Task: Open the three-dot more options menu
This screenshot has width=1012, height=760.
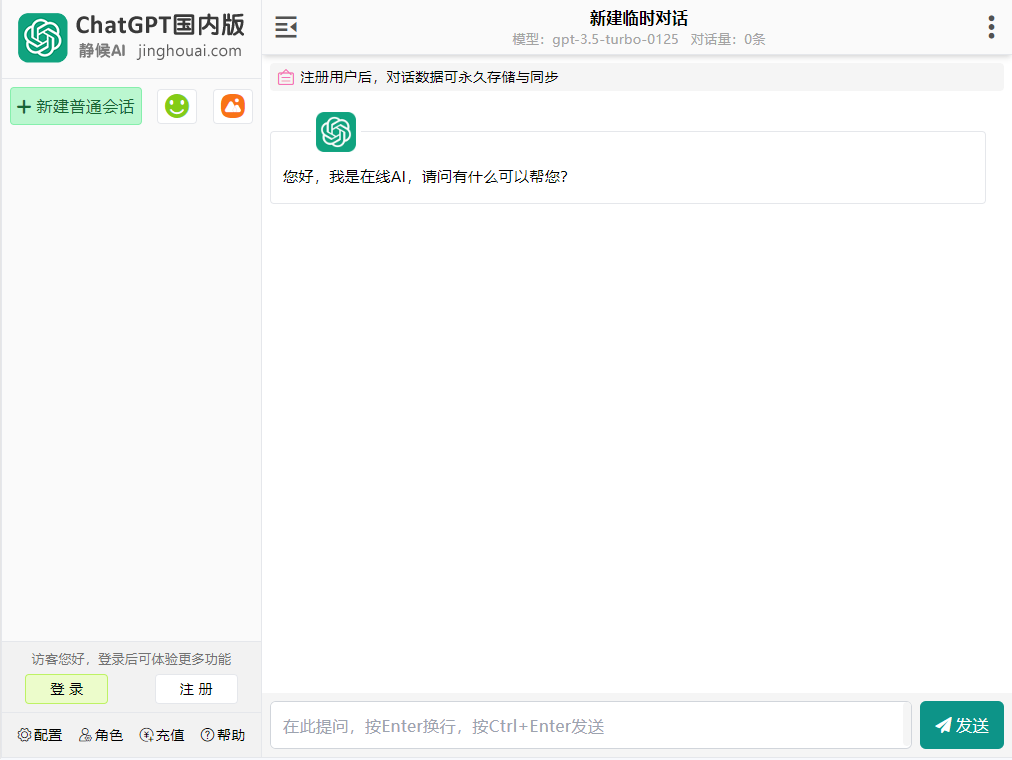Action: (x=991, y=27)
